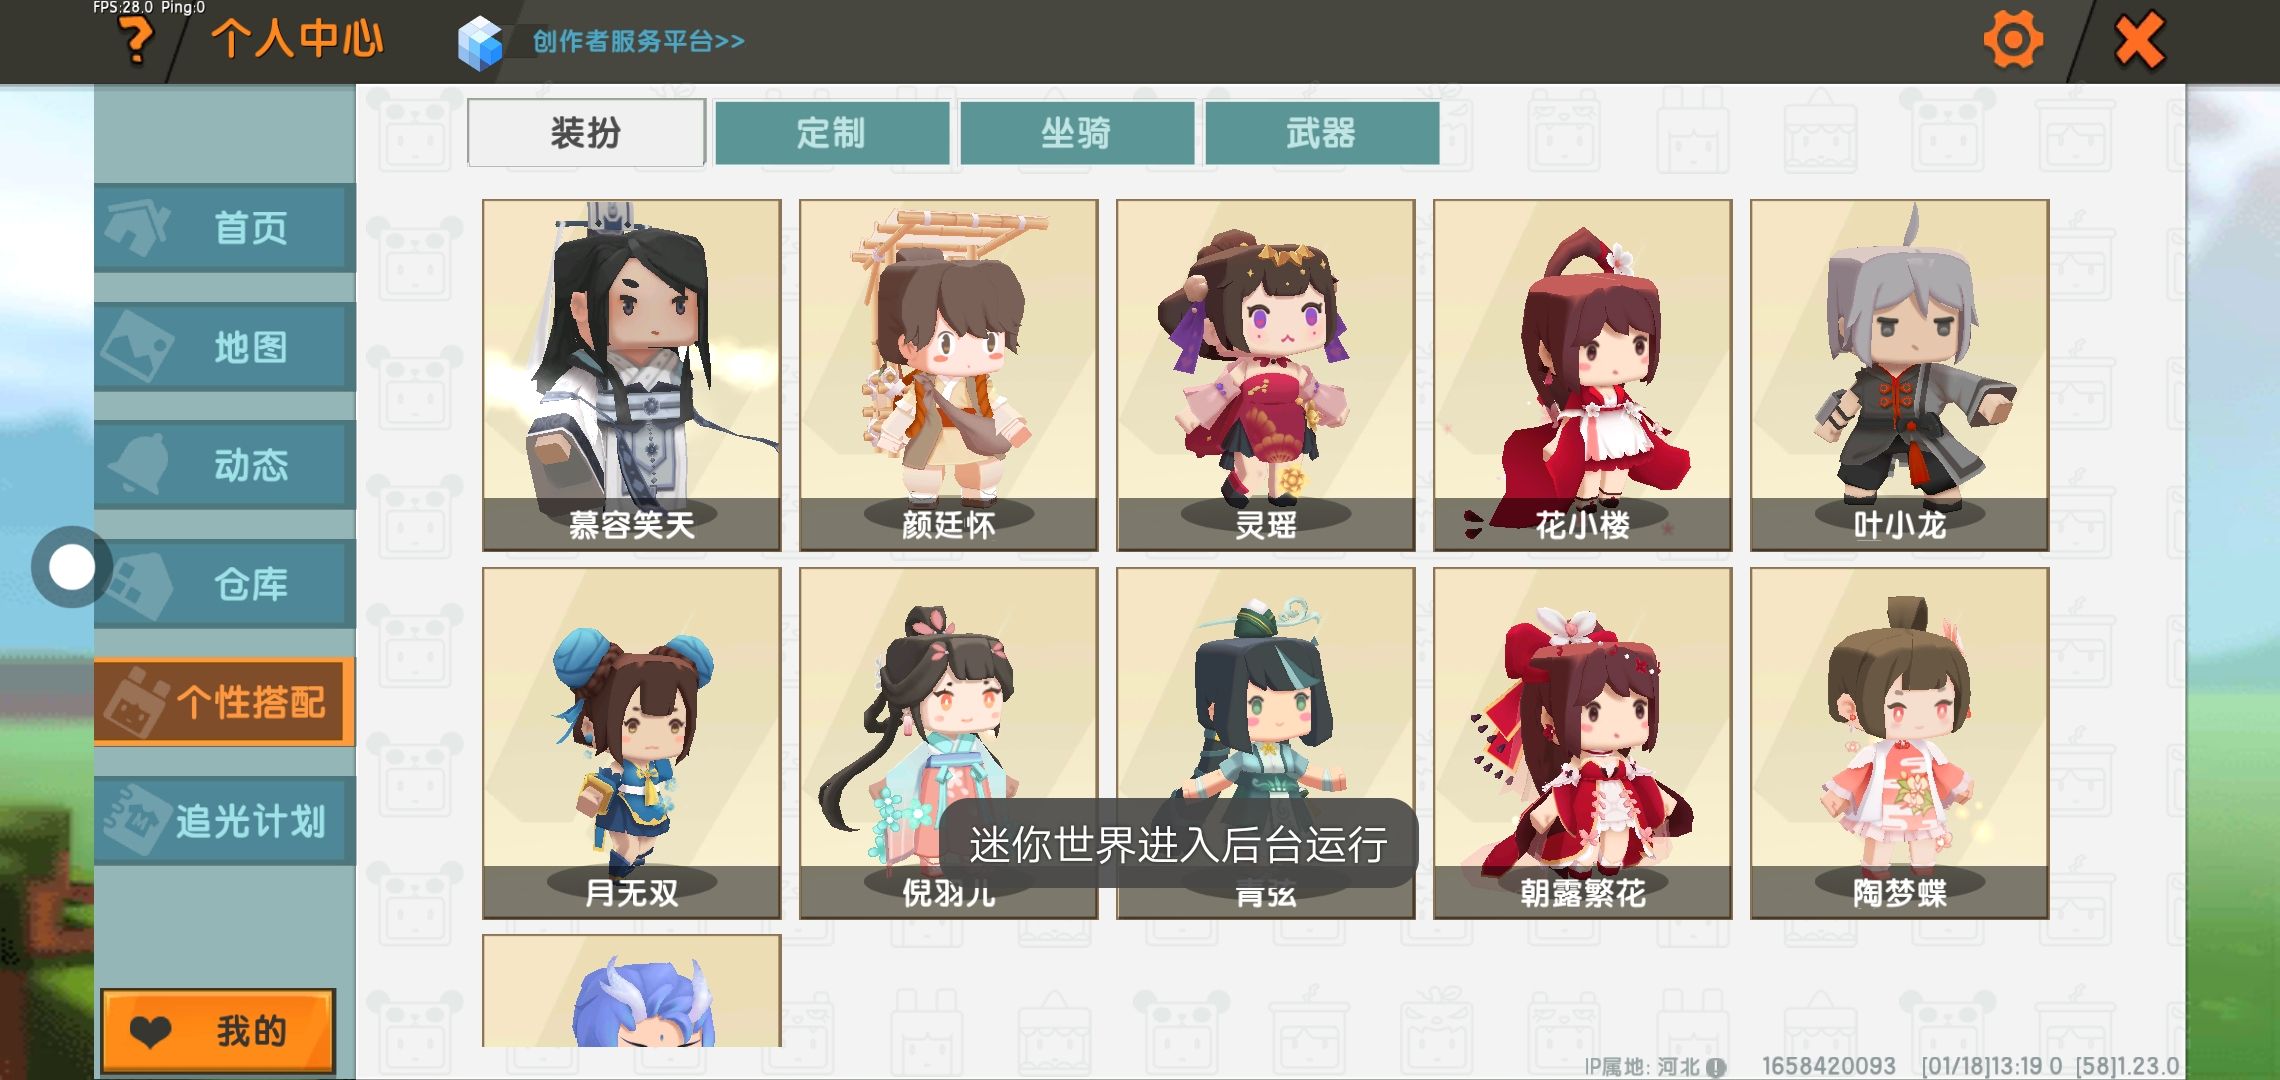Choose the 灵瑶 character skin
The image size is (2280, 1080).
pyautogui.click(x=1265, y=375)
